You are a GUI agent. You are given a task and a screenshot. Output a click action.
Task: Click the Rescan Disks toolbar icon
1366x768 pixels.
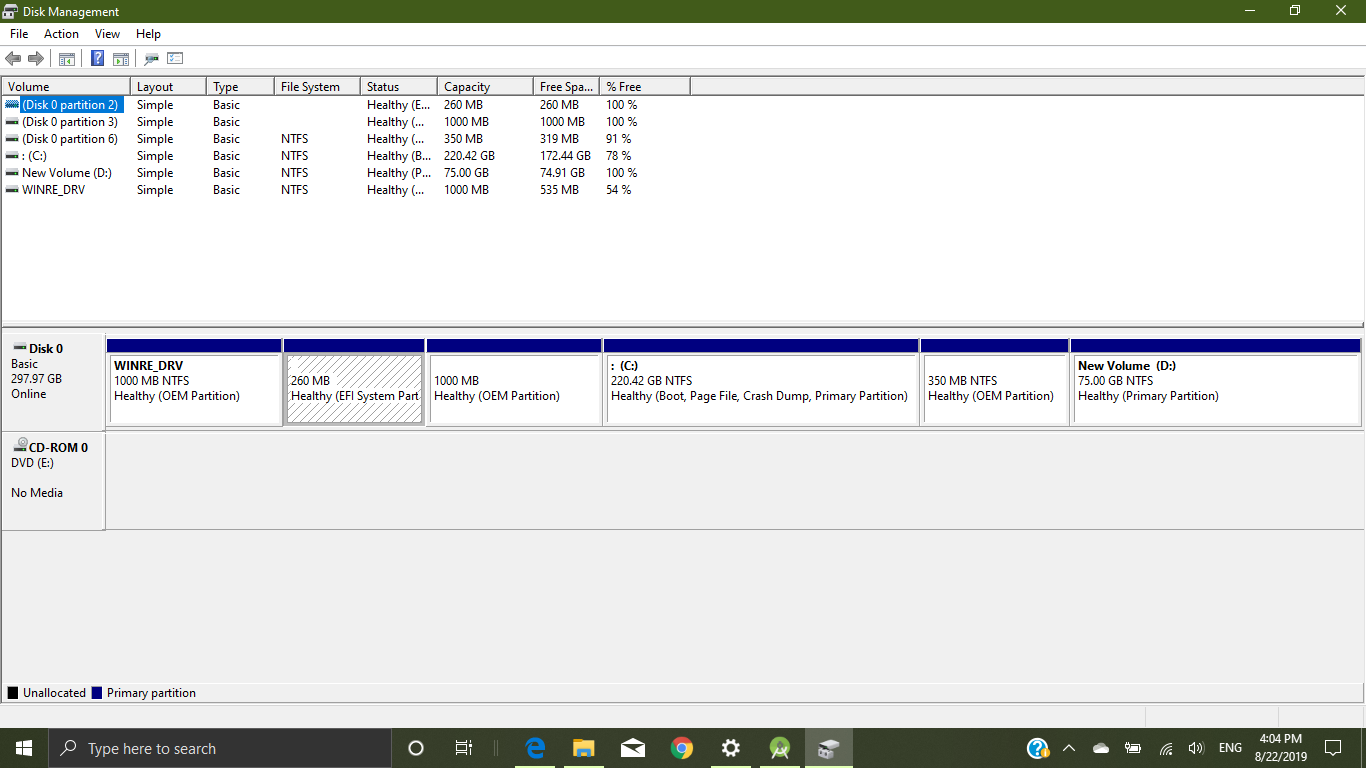tap(152, 59)
